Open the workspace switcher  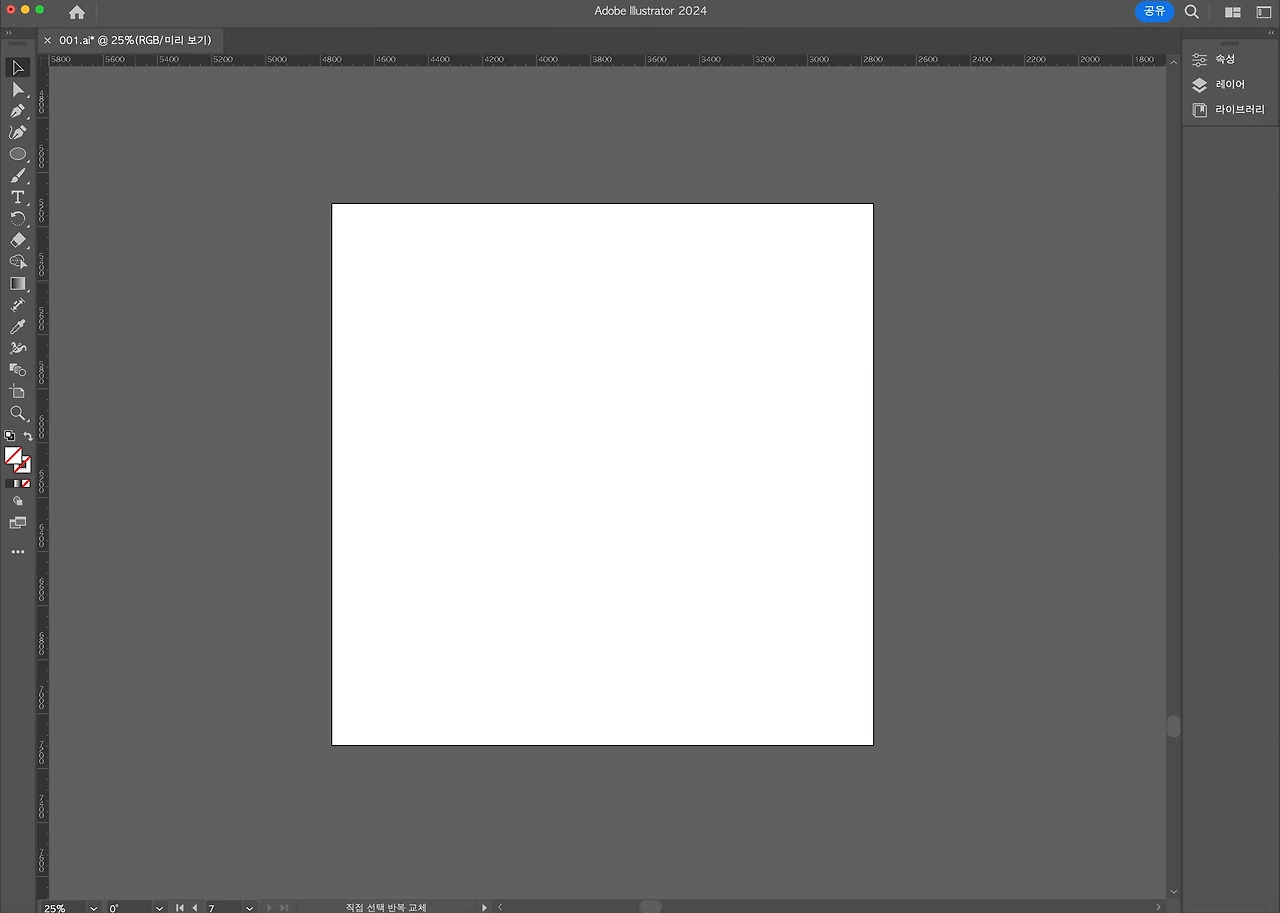tap(1264, 12)
